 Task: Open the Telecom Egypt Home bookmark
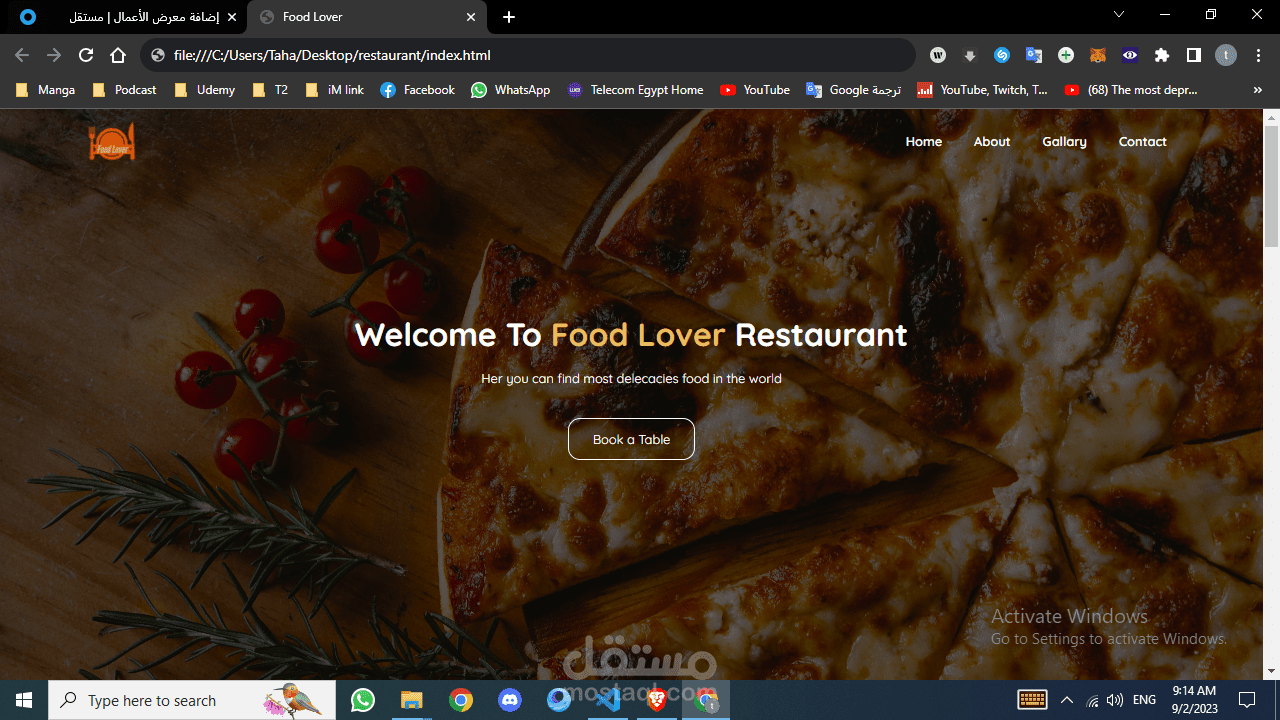pos(635,90)
